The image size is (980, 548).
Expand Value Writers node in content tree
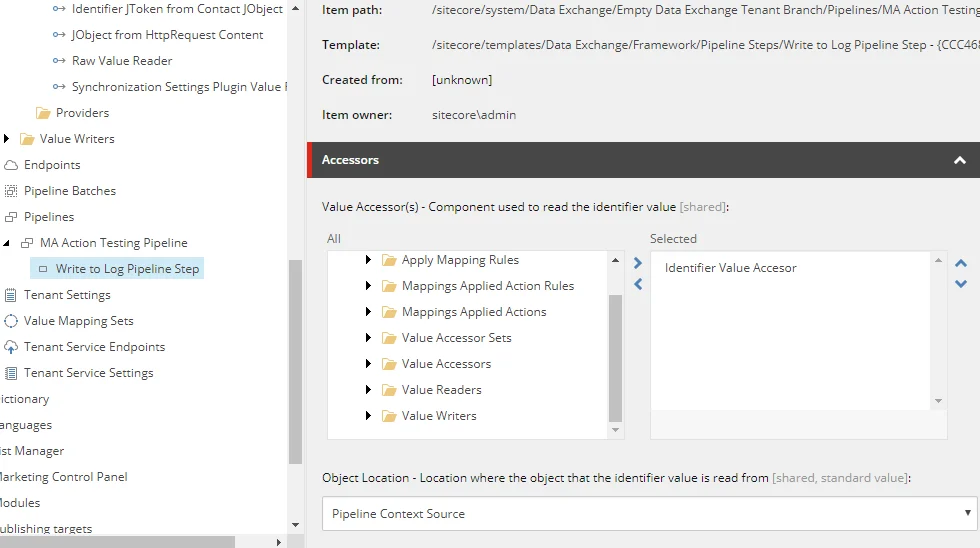pos(6,139)
